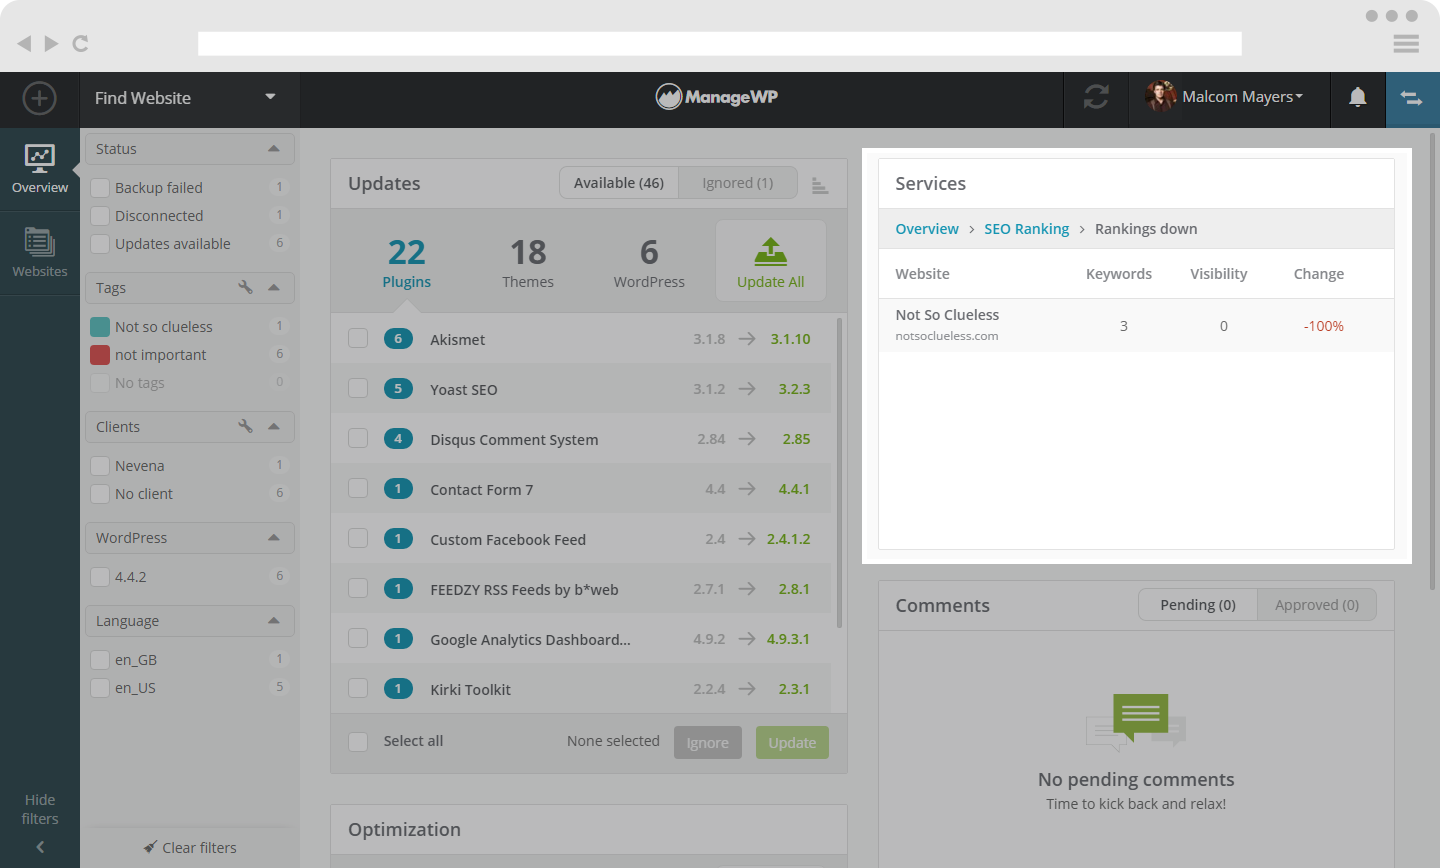Select the red not important tag

click(x=100, y=355)
